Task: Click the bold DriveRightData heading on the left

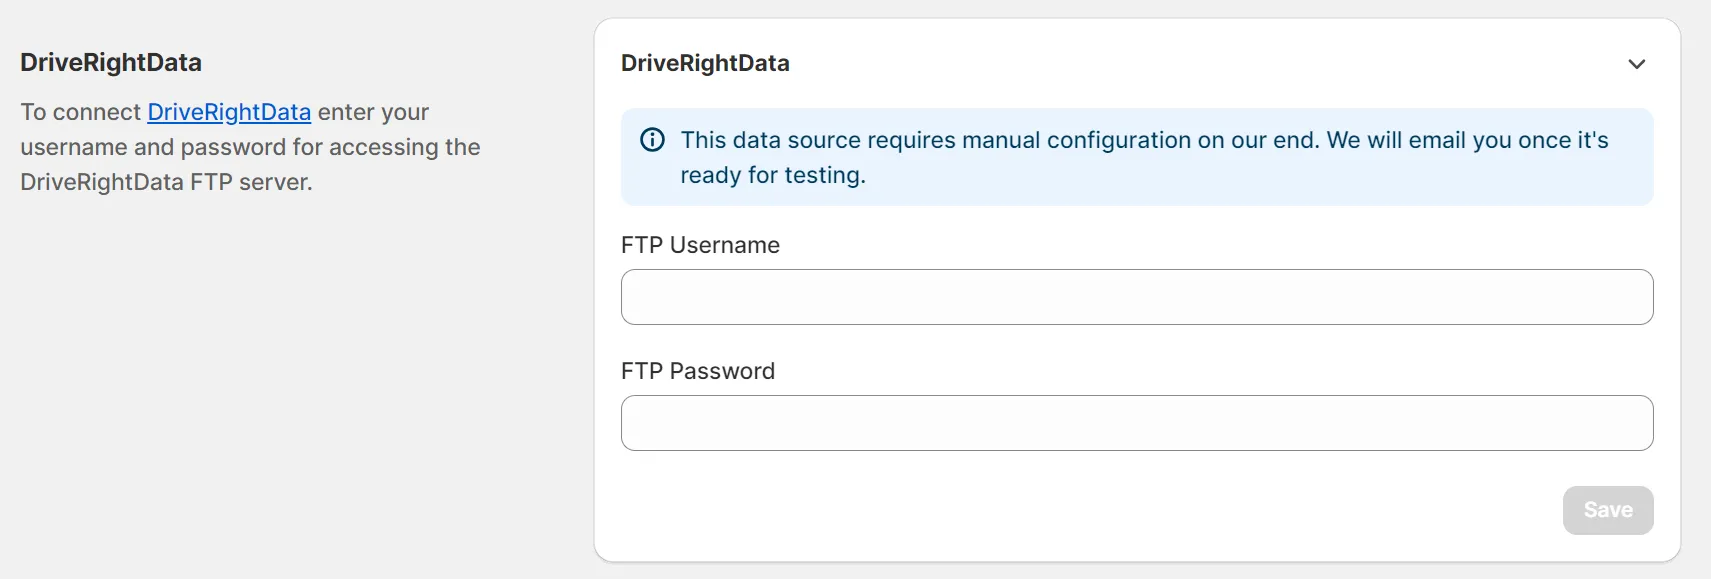Action: 111,62
